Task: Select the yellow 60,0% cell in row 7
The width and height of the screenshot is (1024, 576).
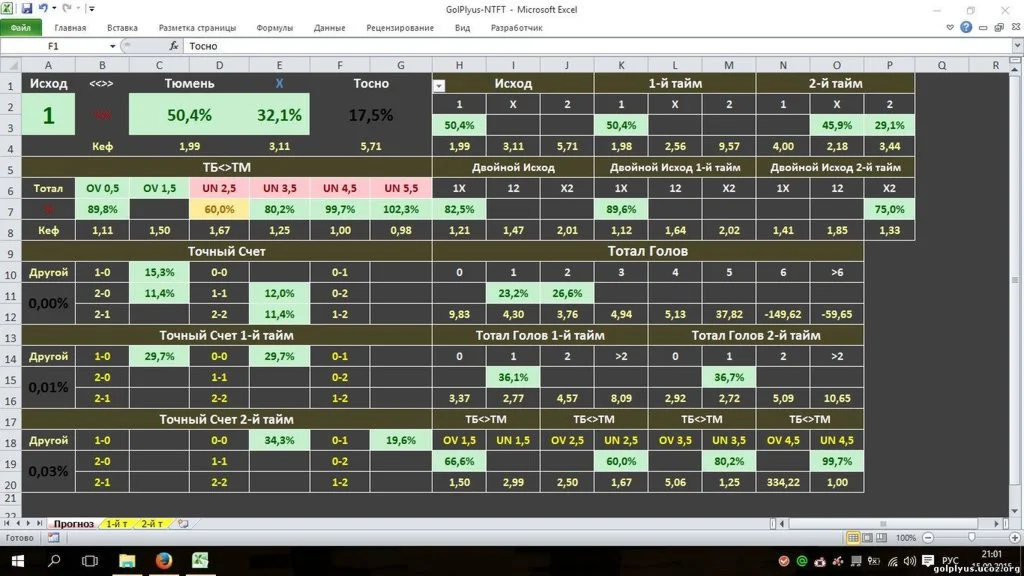Action: pos(219,209)
